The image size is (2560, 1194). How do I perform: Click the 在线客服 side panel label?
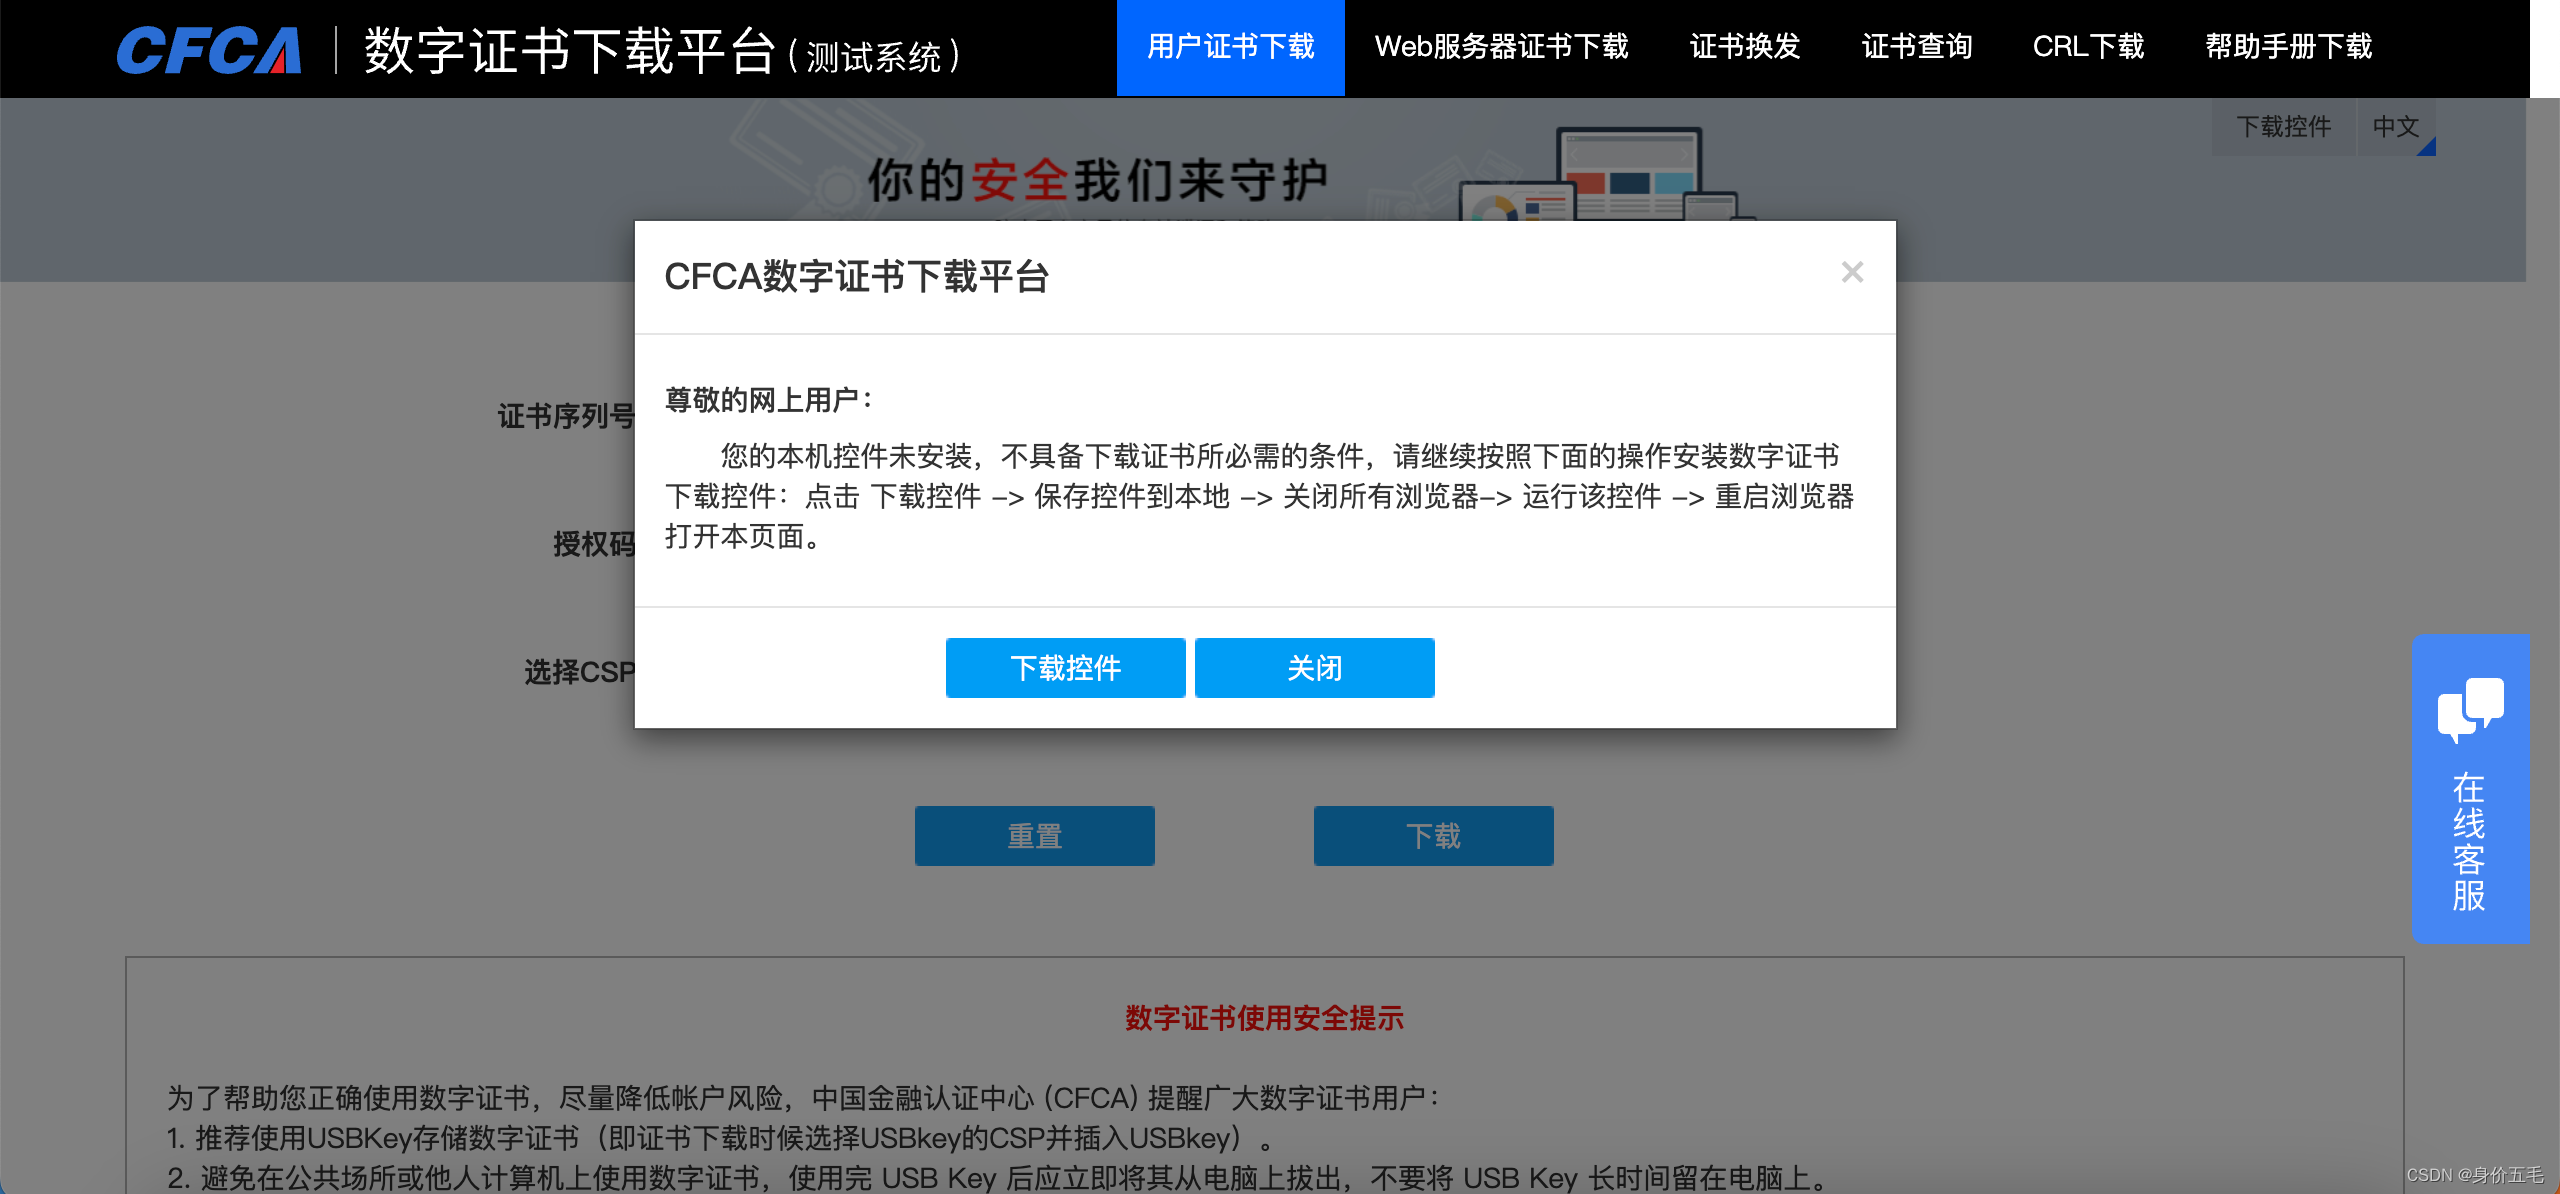[x=2468, y=842]
